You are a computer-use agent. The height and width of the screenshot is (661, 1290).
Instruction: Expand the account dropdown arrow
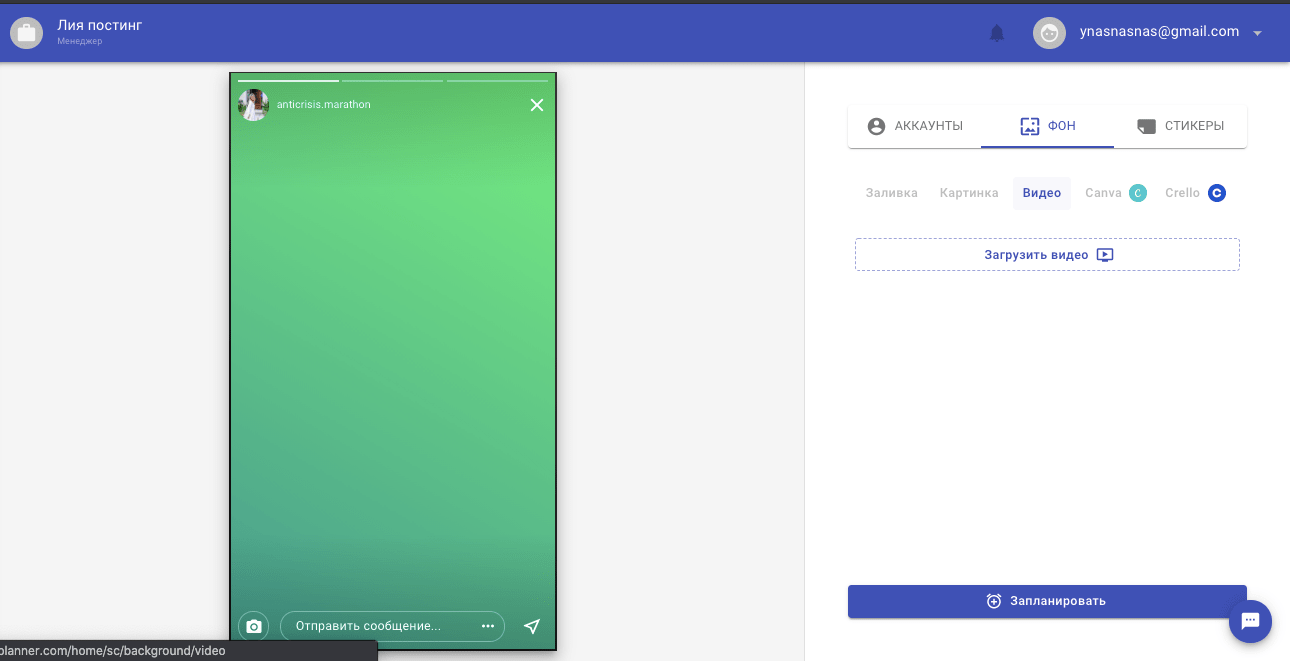(1257, 33)
